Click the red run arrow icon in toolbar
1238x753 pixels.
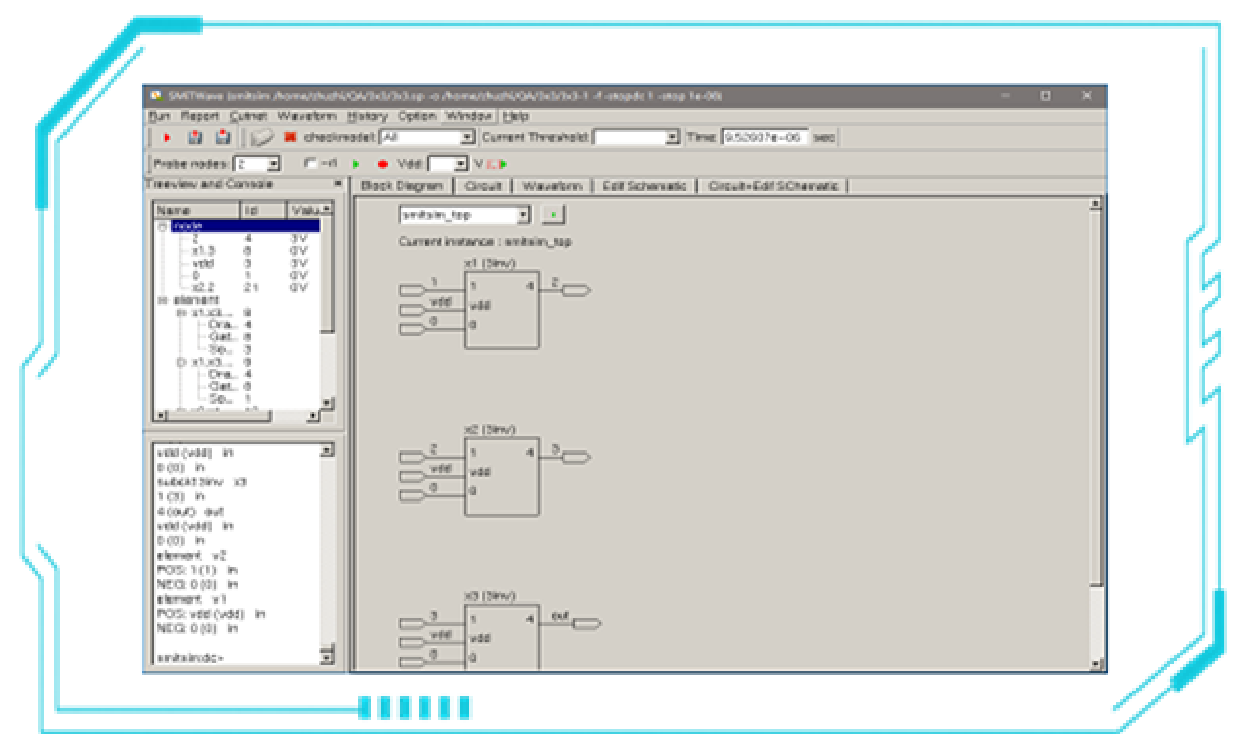167,137
